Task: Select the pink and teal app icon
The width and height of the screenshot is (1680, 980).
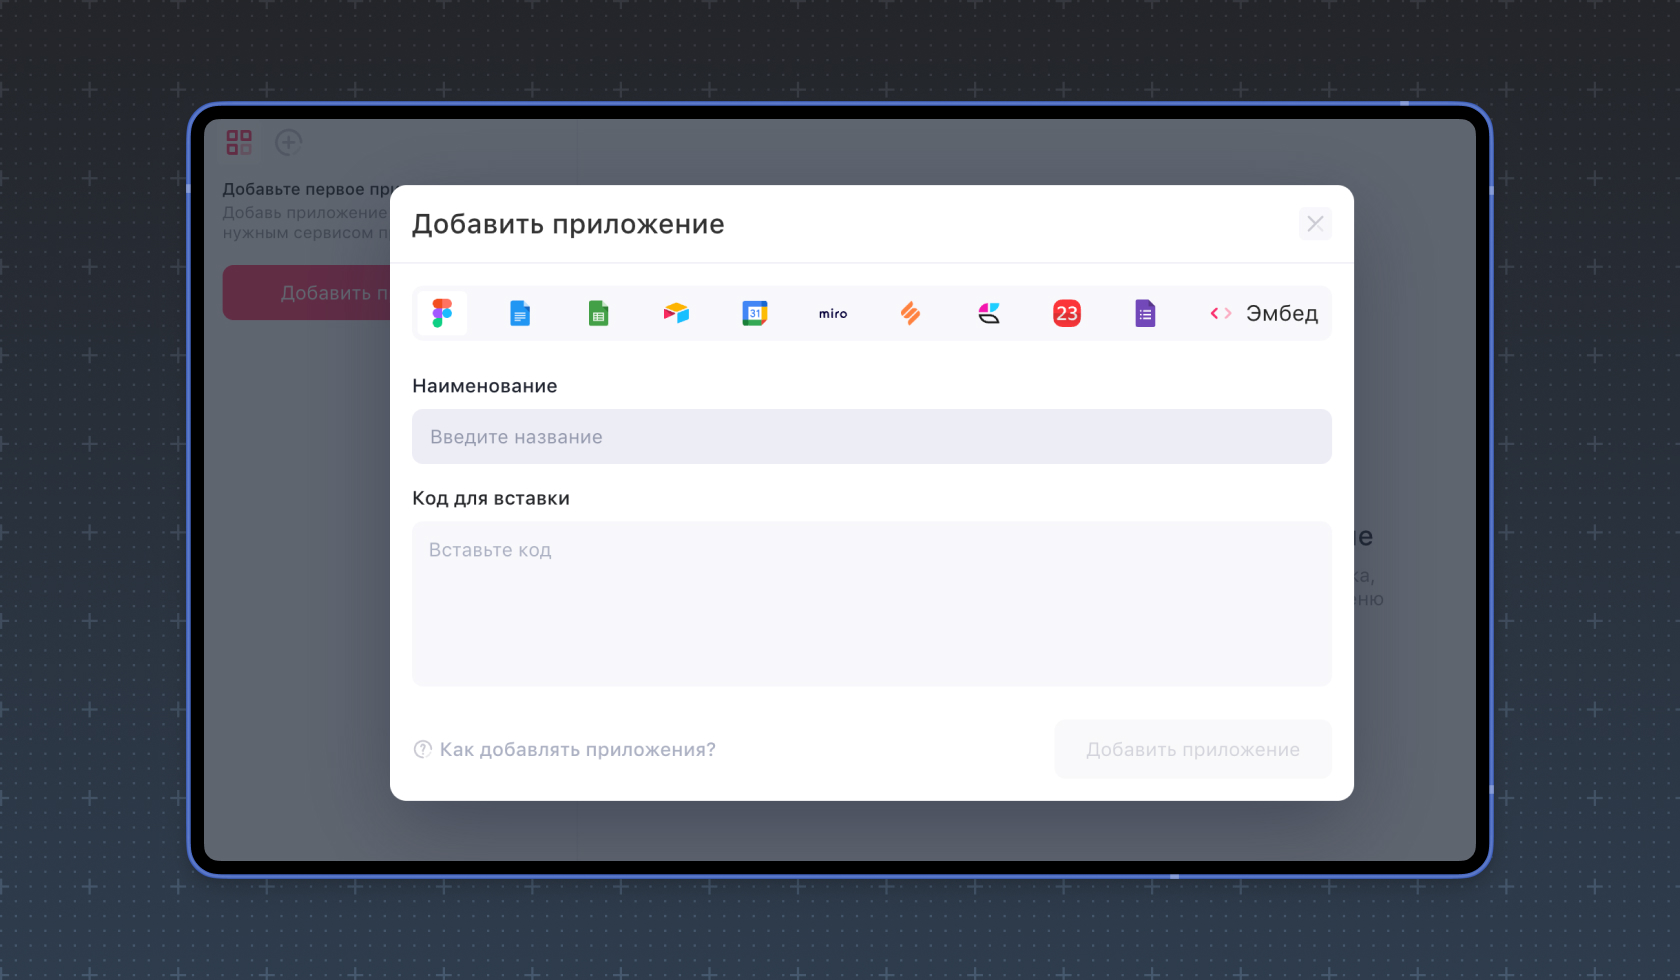Action: [989, 313]
